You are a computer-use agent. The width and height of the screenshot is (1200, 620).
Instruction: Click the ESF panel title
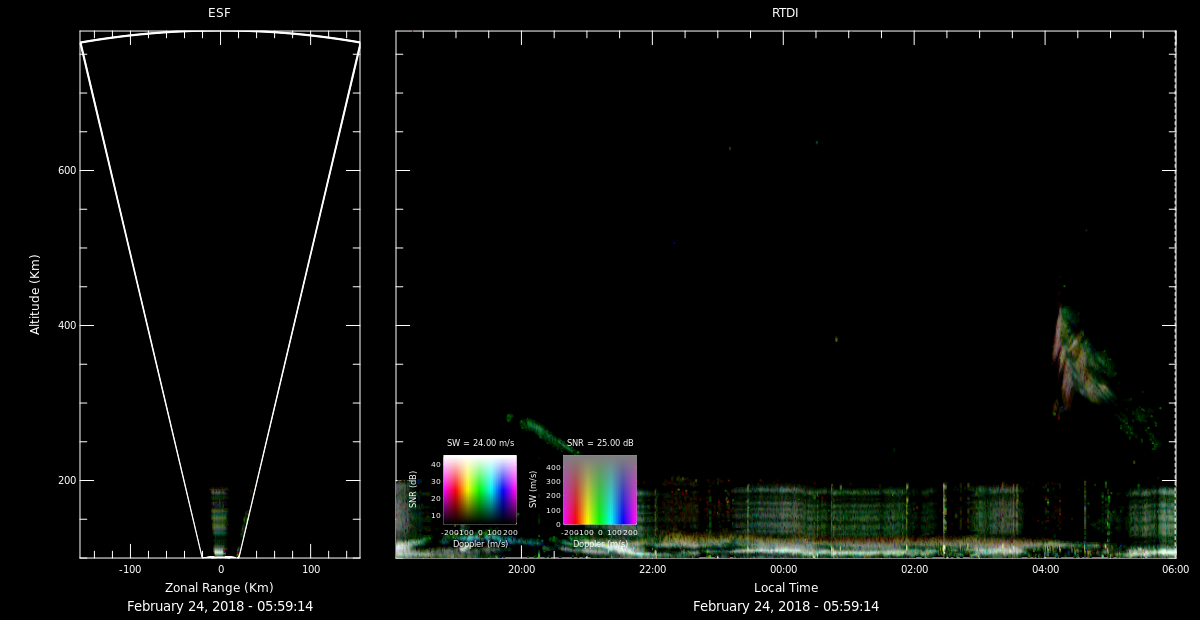click(219, 13)
